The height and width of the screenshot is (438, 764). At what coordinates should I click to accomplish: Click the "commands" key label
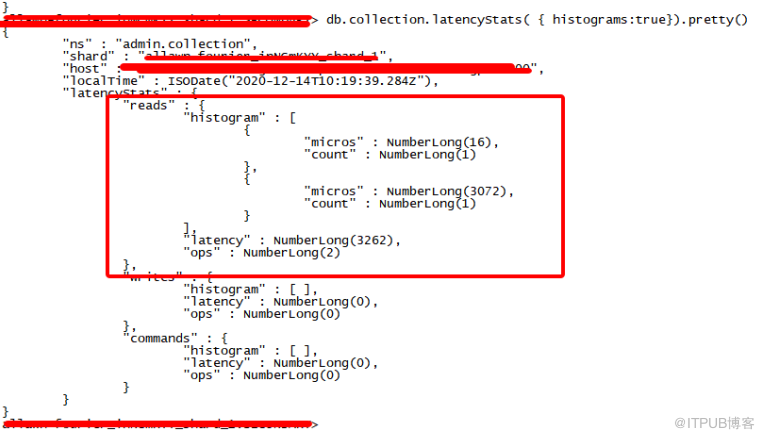tap(160, 338)
